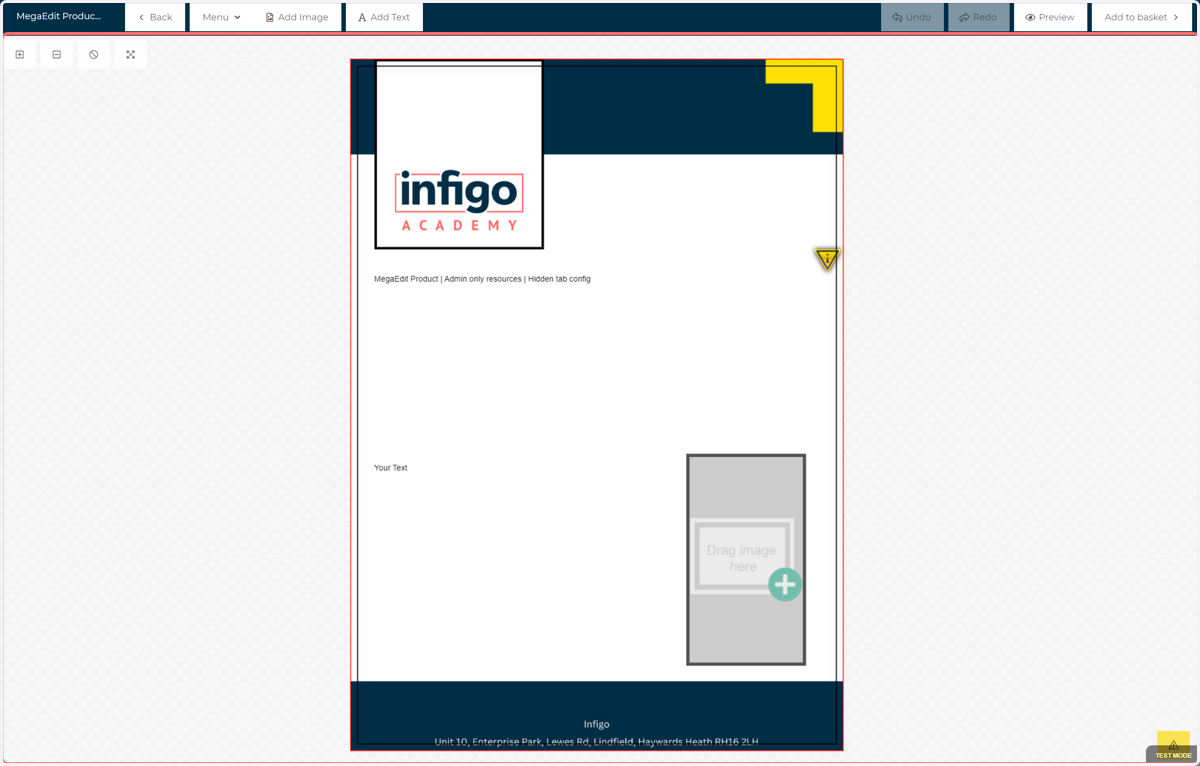Select the 'MegaEdit Product | Admin only resources' text
Screen dimensions: 1200x766
click(x=482, y=279)
